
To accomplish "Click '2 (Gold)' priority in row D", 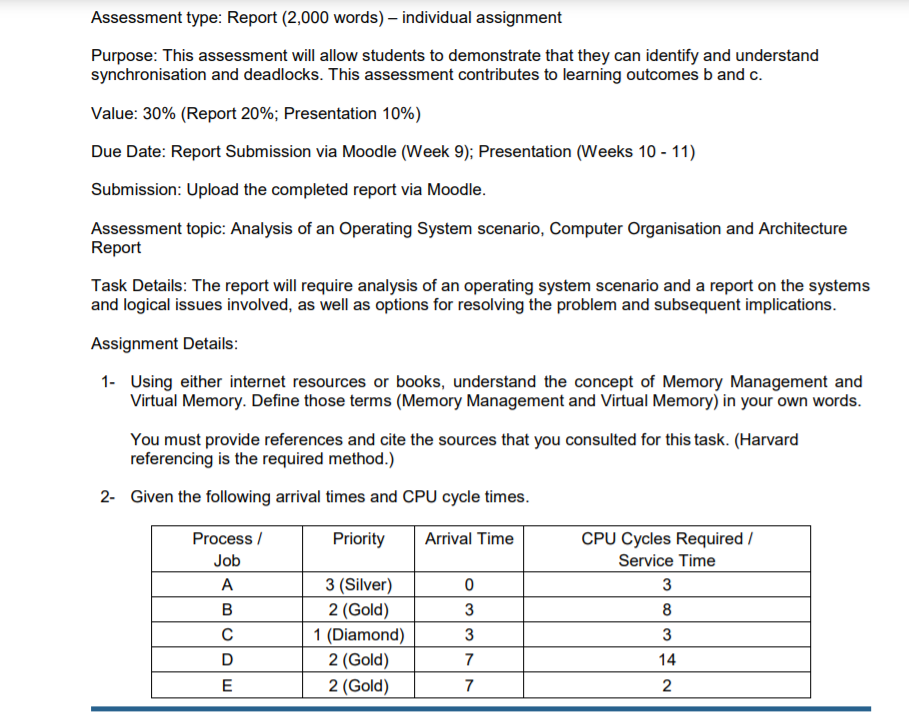I will click(358, 660).
